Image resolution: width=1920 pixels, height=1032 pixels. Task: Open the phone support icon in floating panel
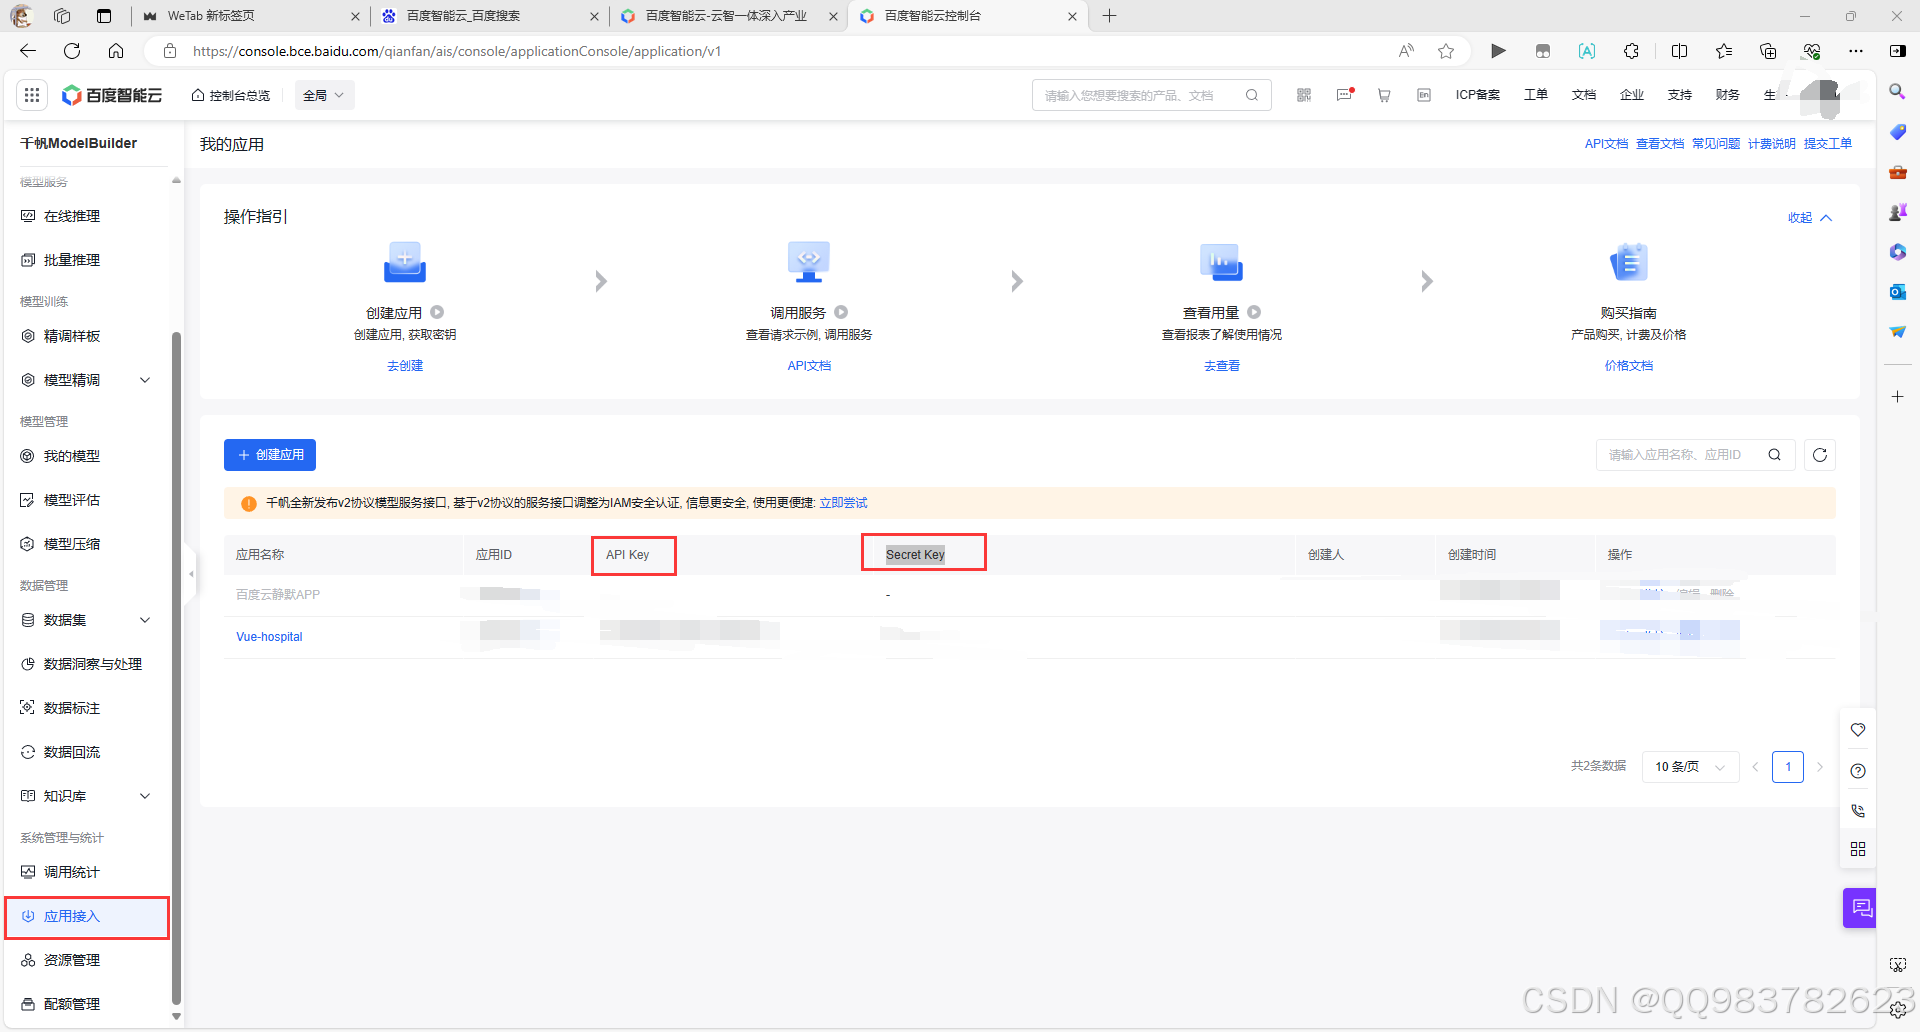click(1858, 810)
